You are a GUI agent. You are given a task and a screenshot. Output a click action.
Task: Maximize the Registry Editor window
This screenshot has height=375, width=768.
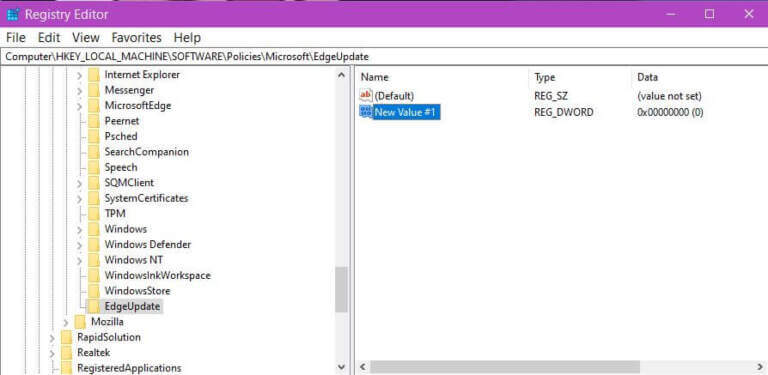click(709, 14)
